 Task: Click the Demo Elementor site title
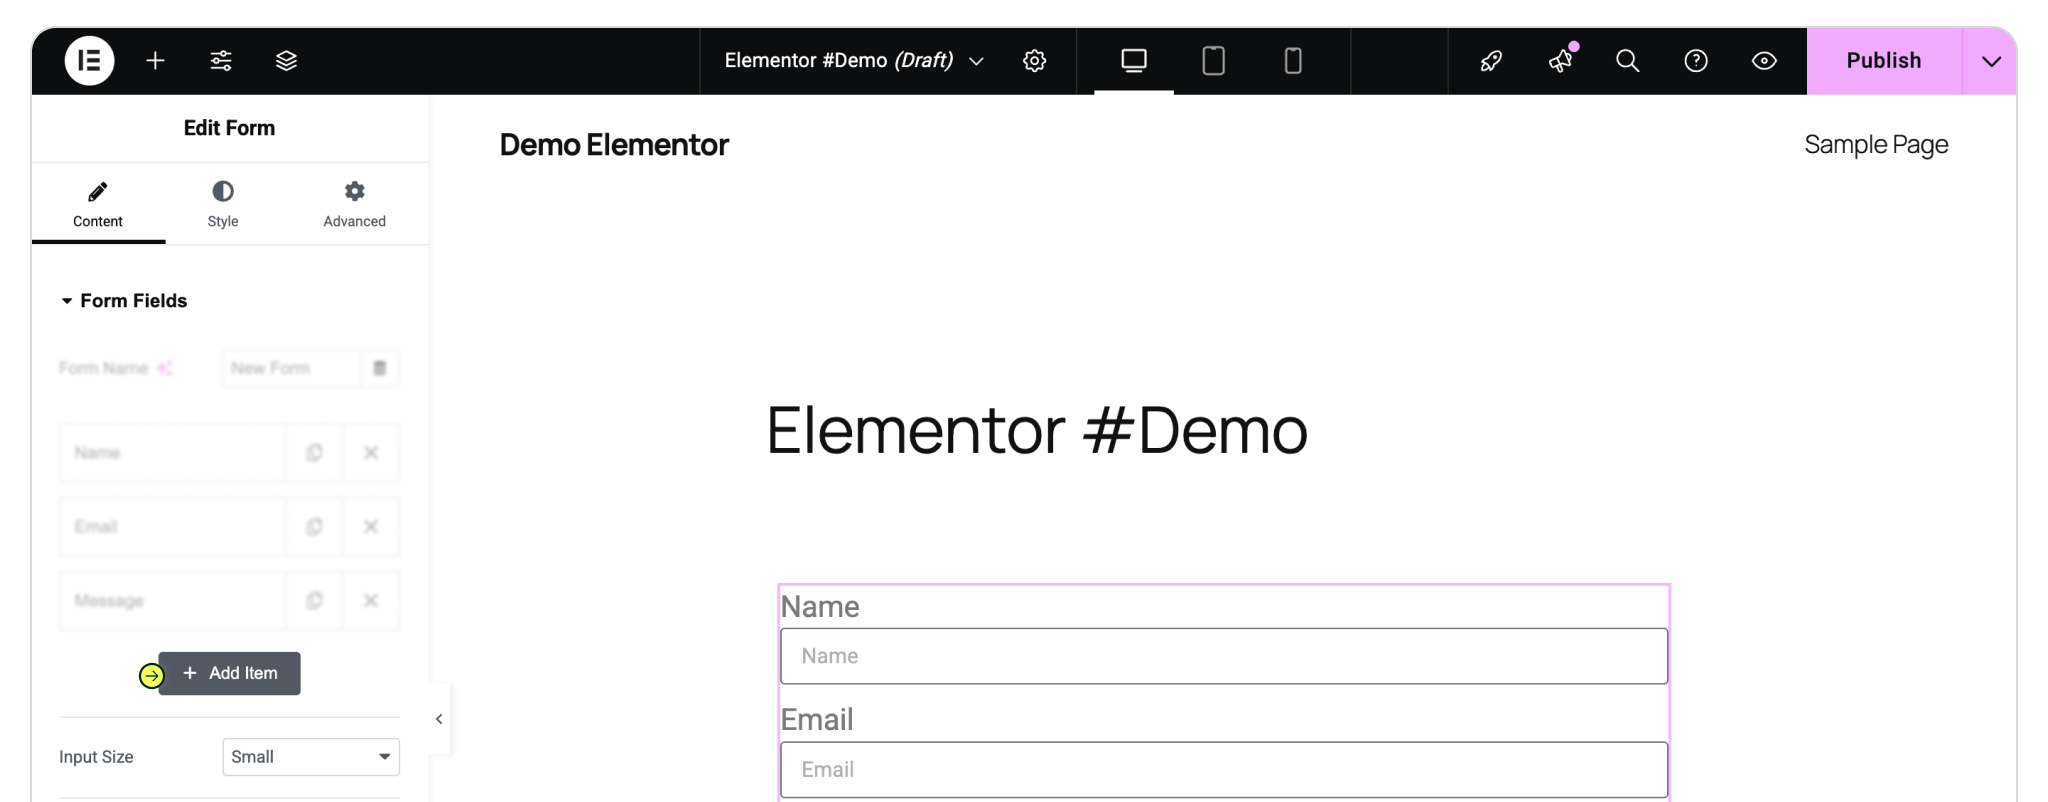[x=614, y=145]
